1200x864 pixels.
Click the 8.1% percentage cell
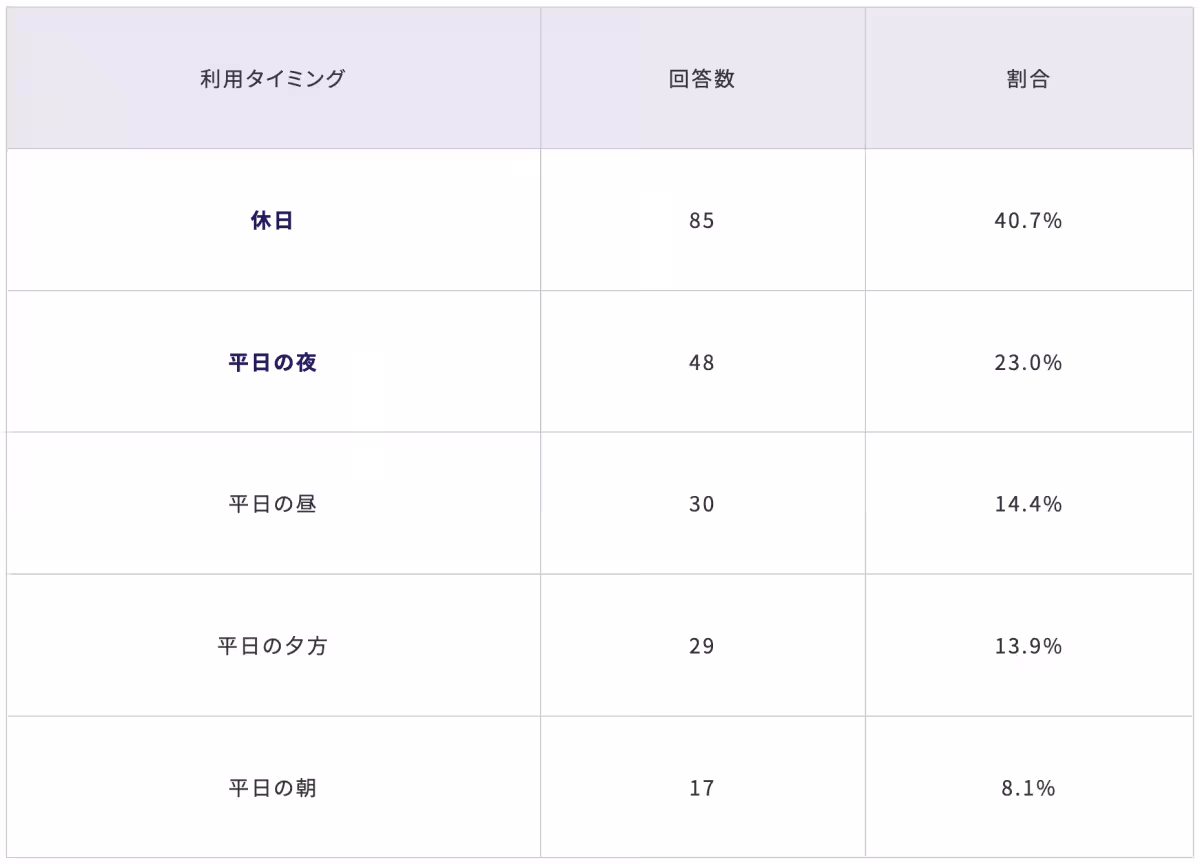coord(1029,788)
